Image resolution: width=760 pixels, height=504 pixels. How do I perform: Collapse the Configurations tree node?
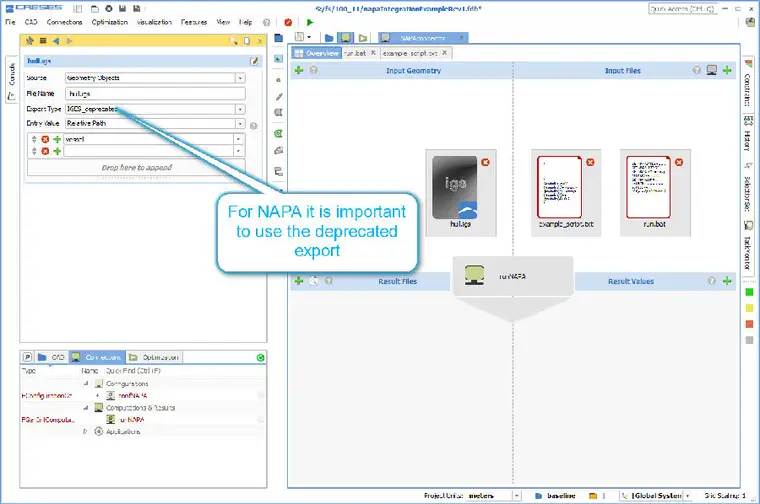[x=86, y=383]
